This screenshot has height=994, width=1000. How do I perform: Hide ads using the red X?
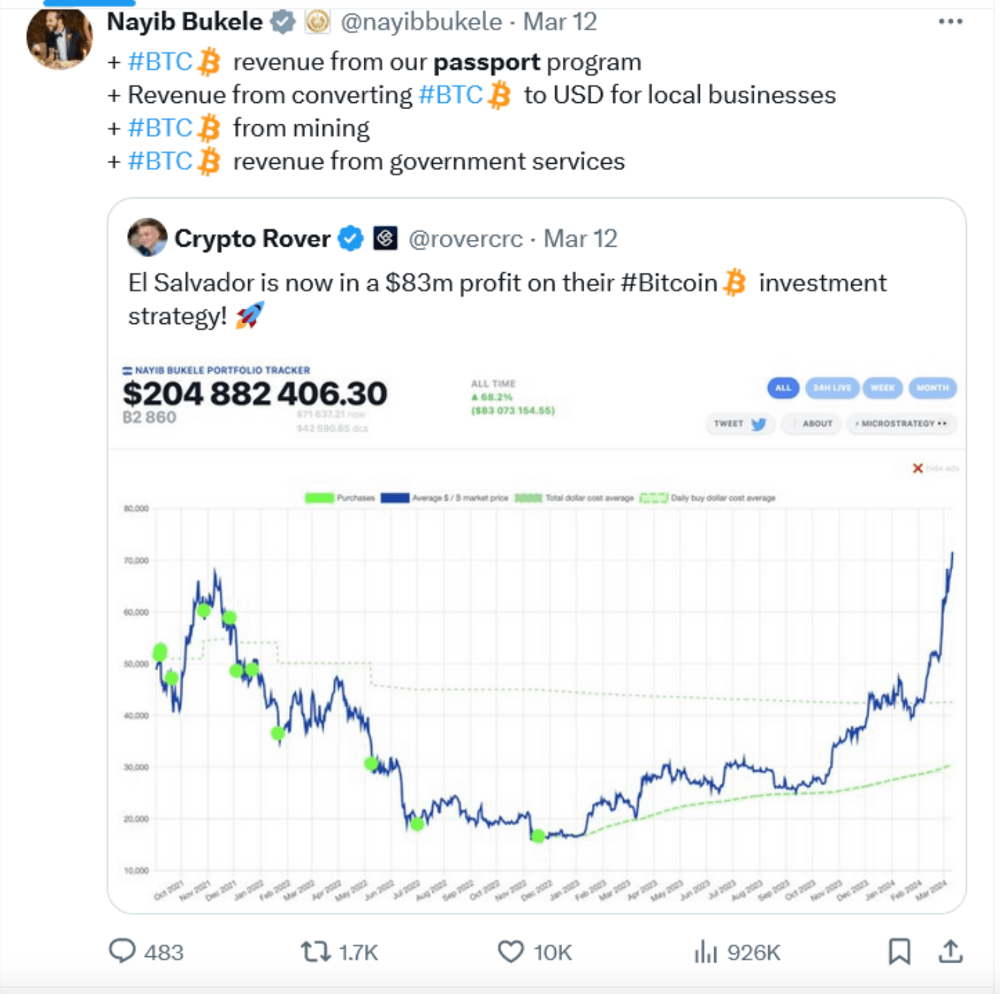pyautogui.click(x=917, y=468)
